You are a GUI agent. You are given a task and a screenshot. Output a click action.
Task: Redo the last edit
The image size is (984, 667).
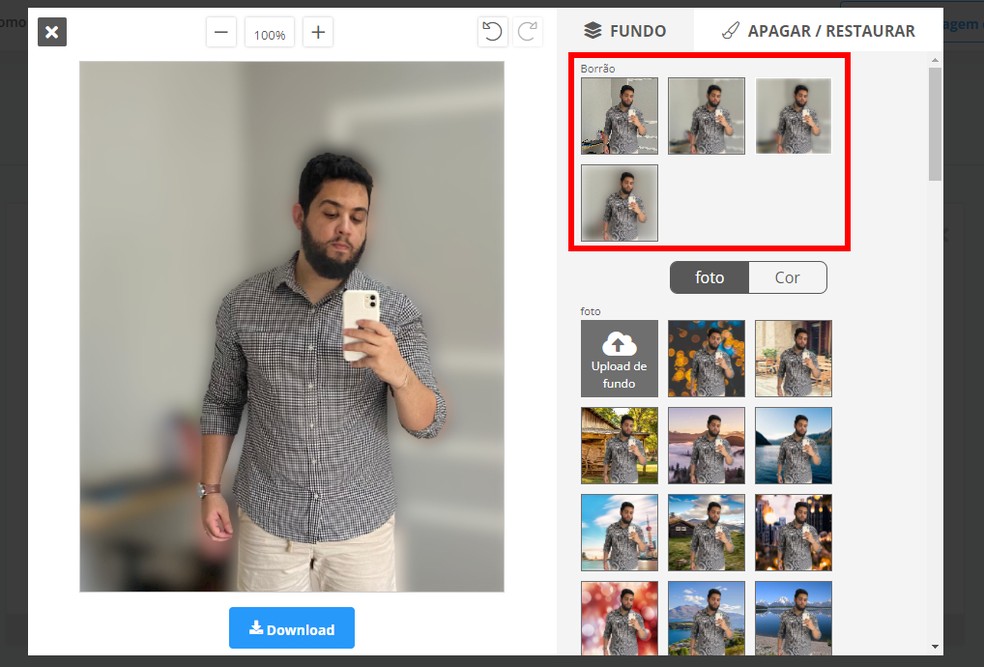click(528, 32)
